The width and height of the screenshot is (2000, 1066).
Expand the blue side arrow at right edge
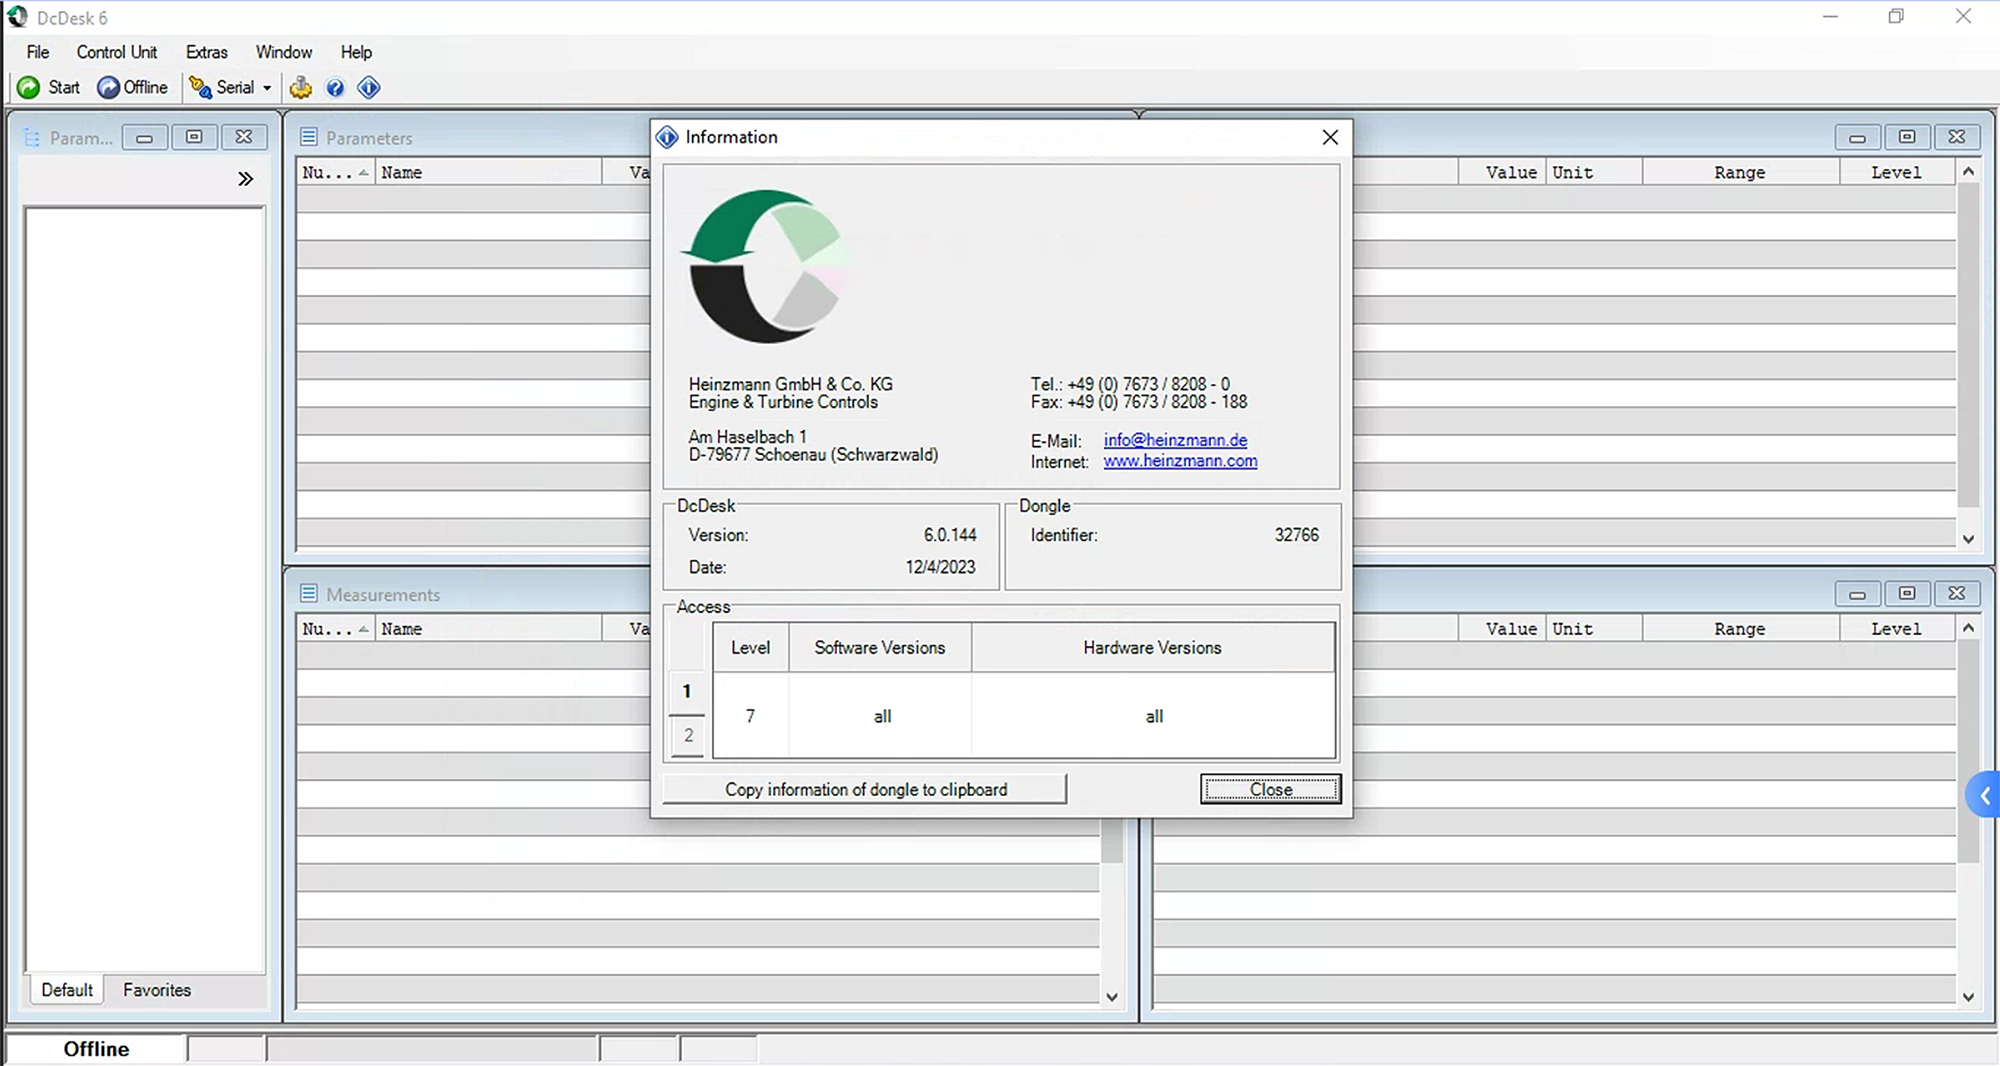point(1984,796)
